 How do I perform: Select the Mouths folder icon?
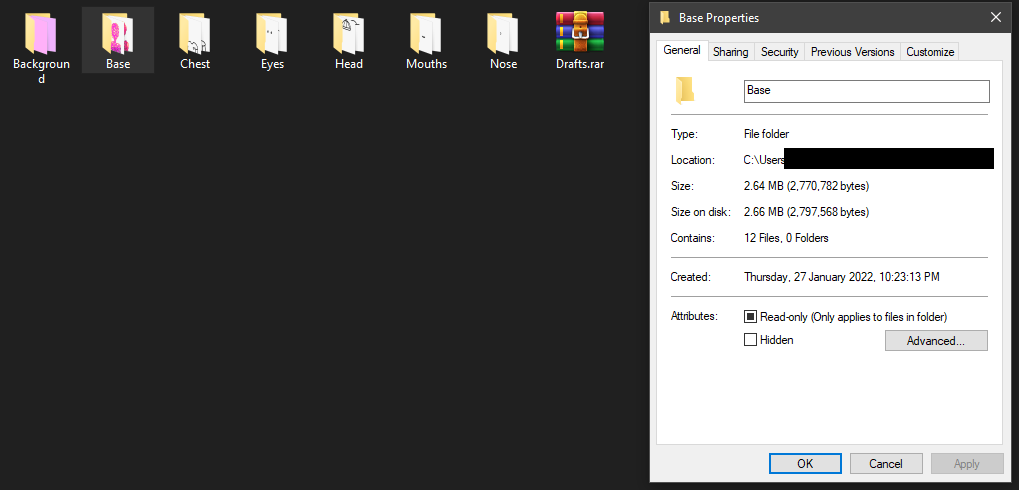tap(426, 33)
